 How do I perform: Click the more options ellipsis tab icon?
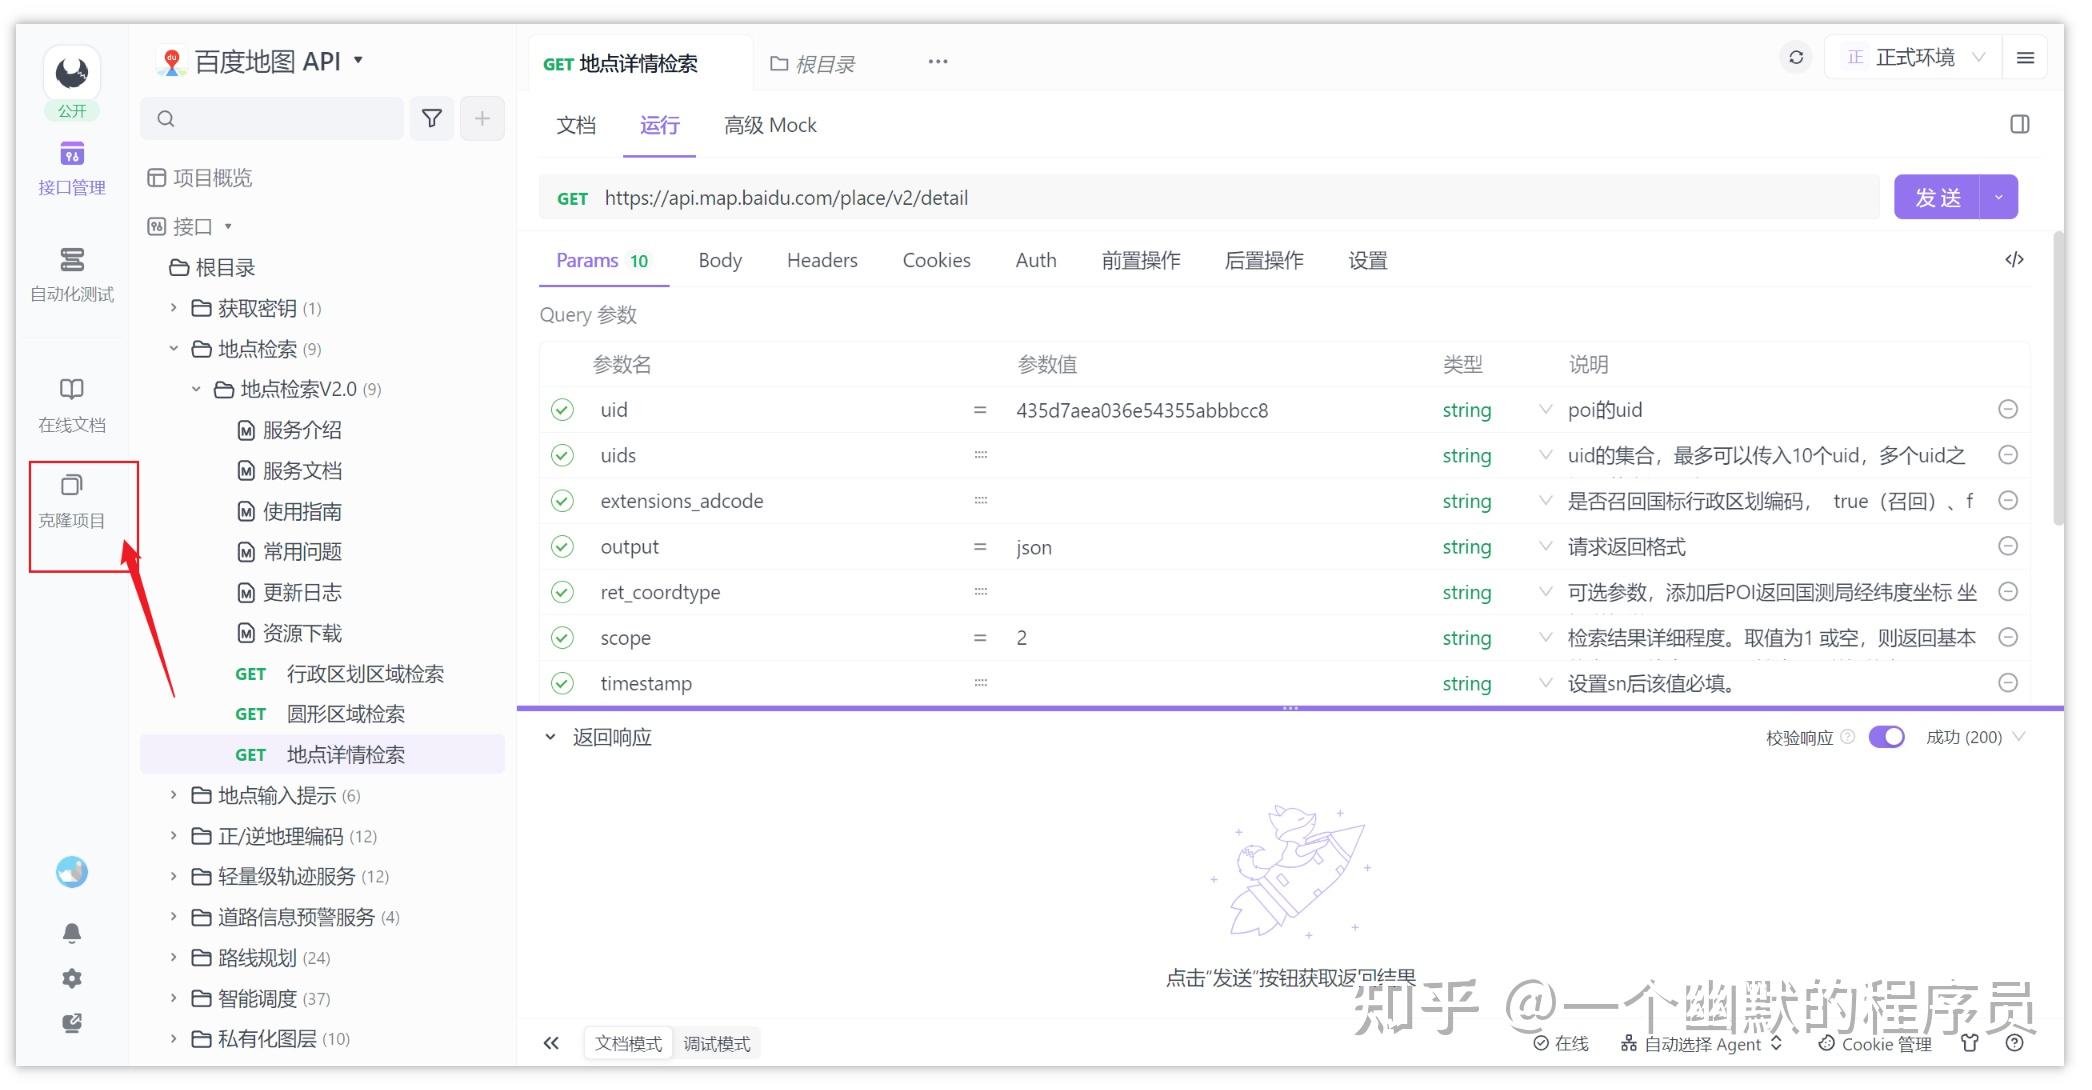[937, 62]
